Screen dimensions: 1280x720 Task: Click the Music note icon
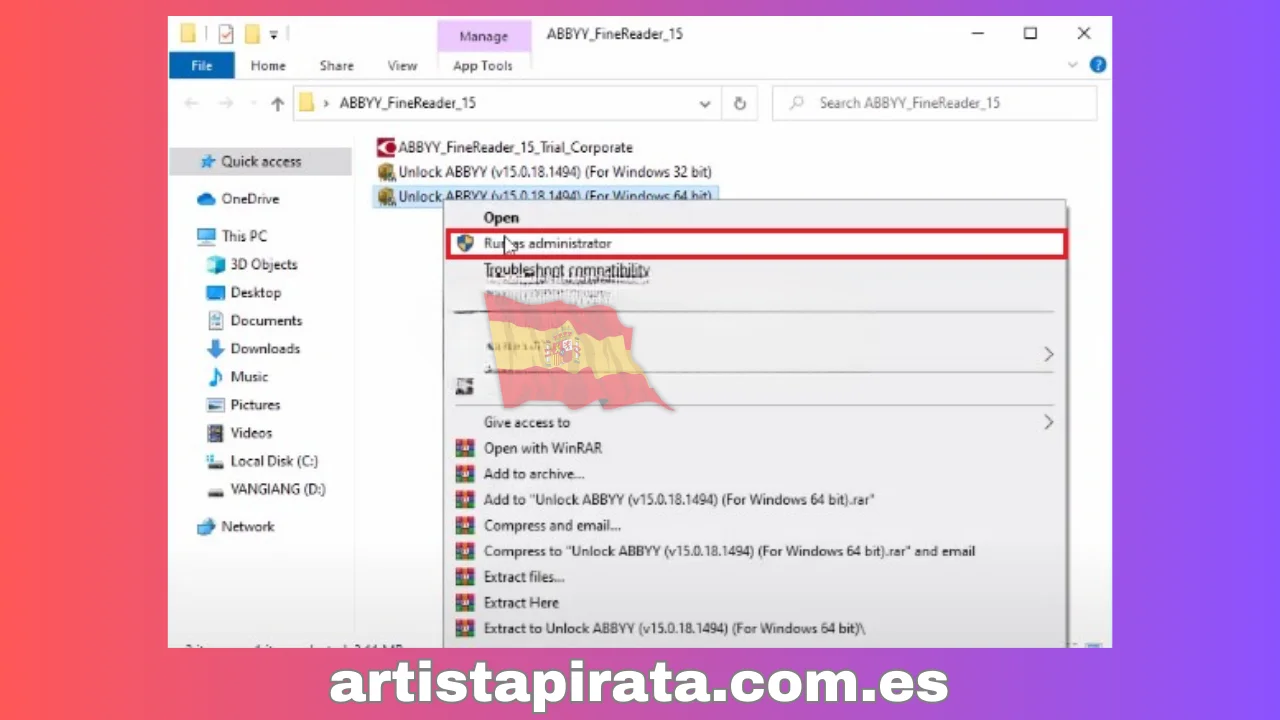click(215, 377)
